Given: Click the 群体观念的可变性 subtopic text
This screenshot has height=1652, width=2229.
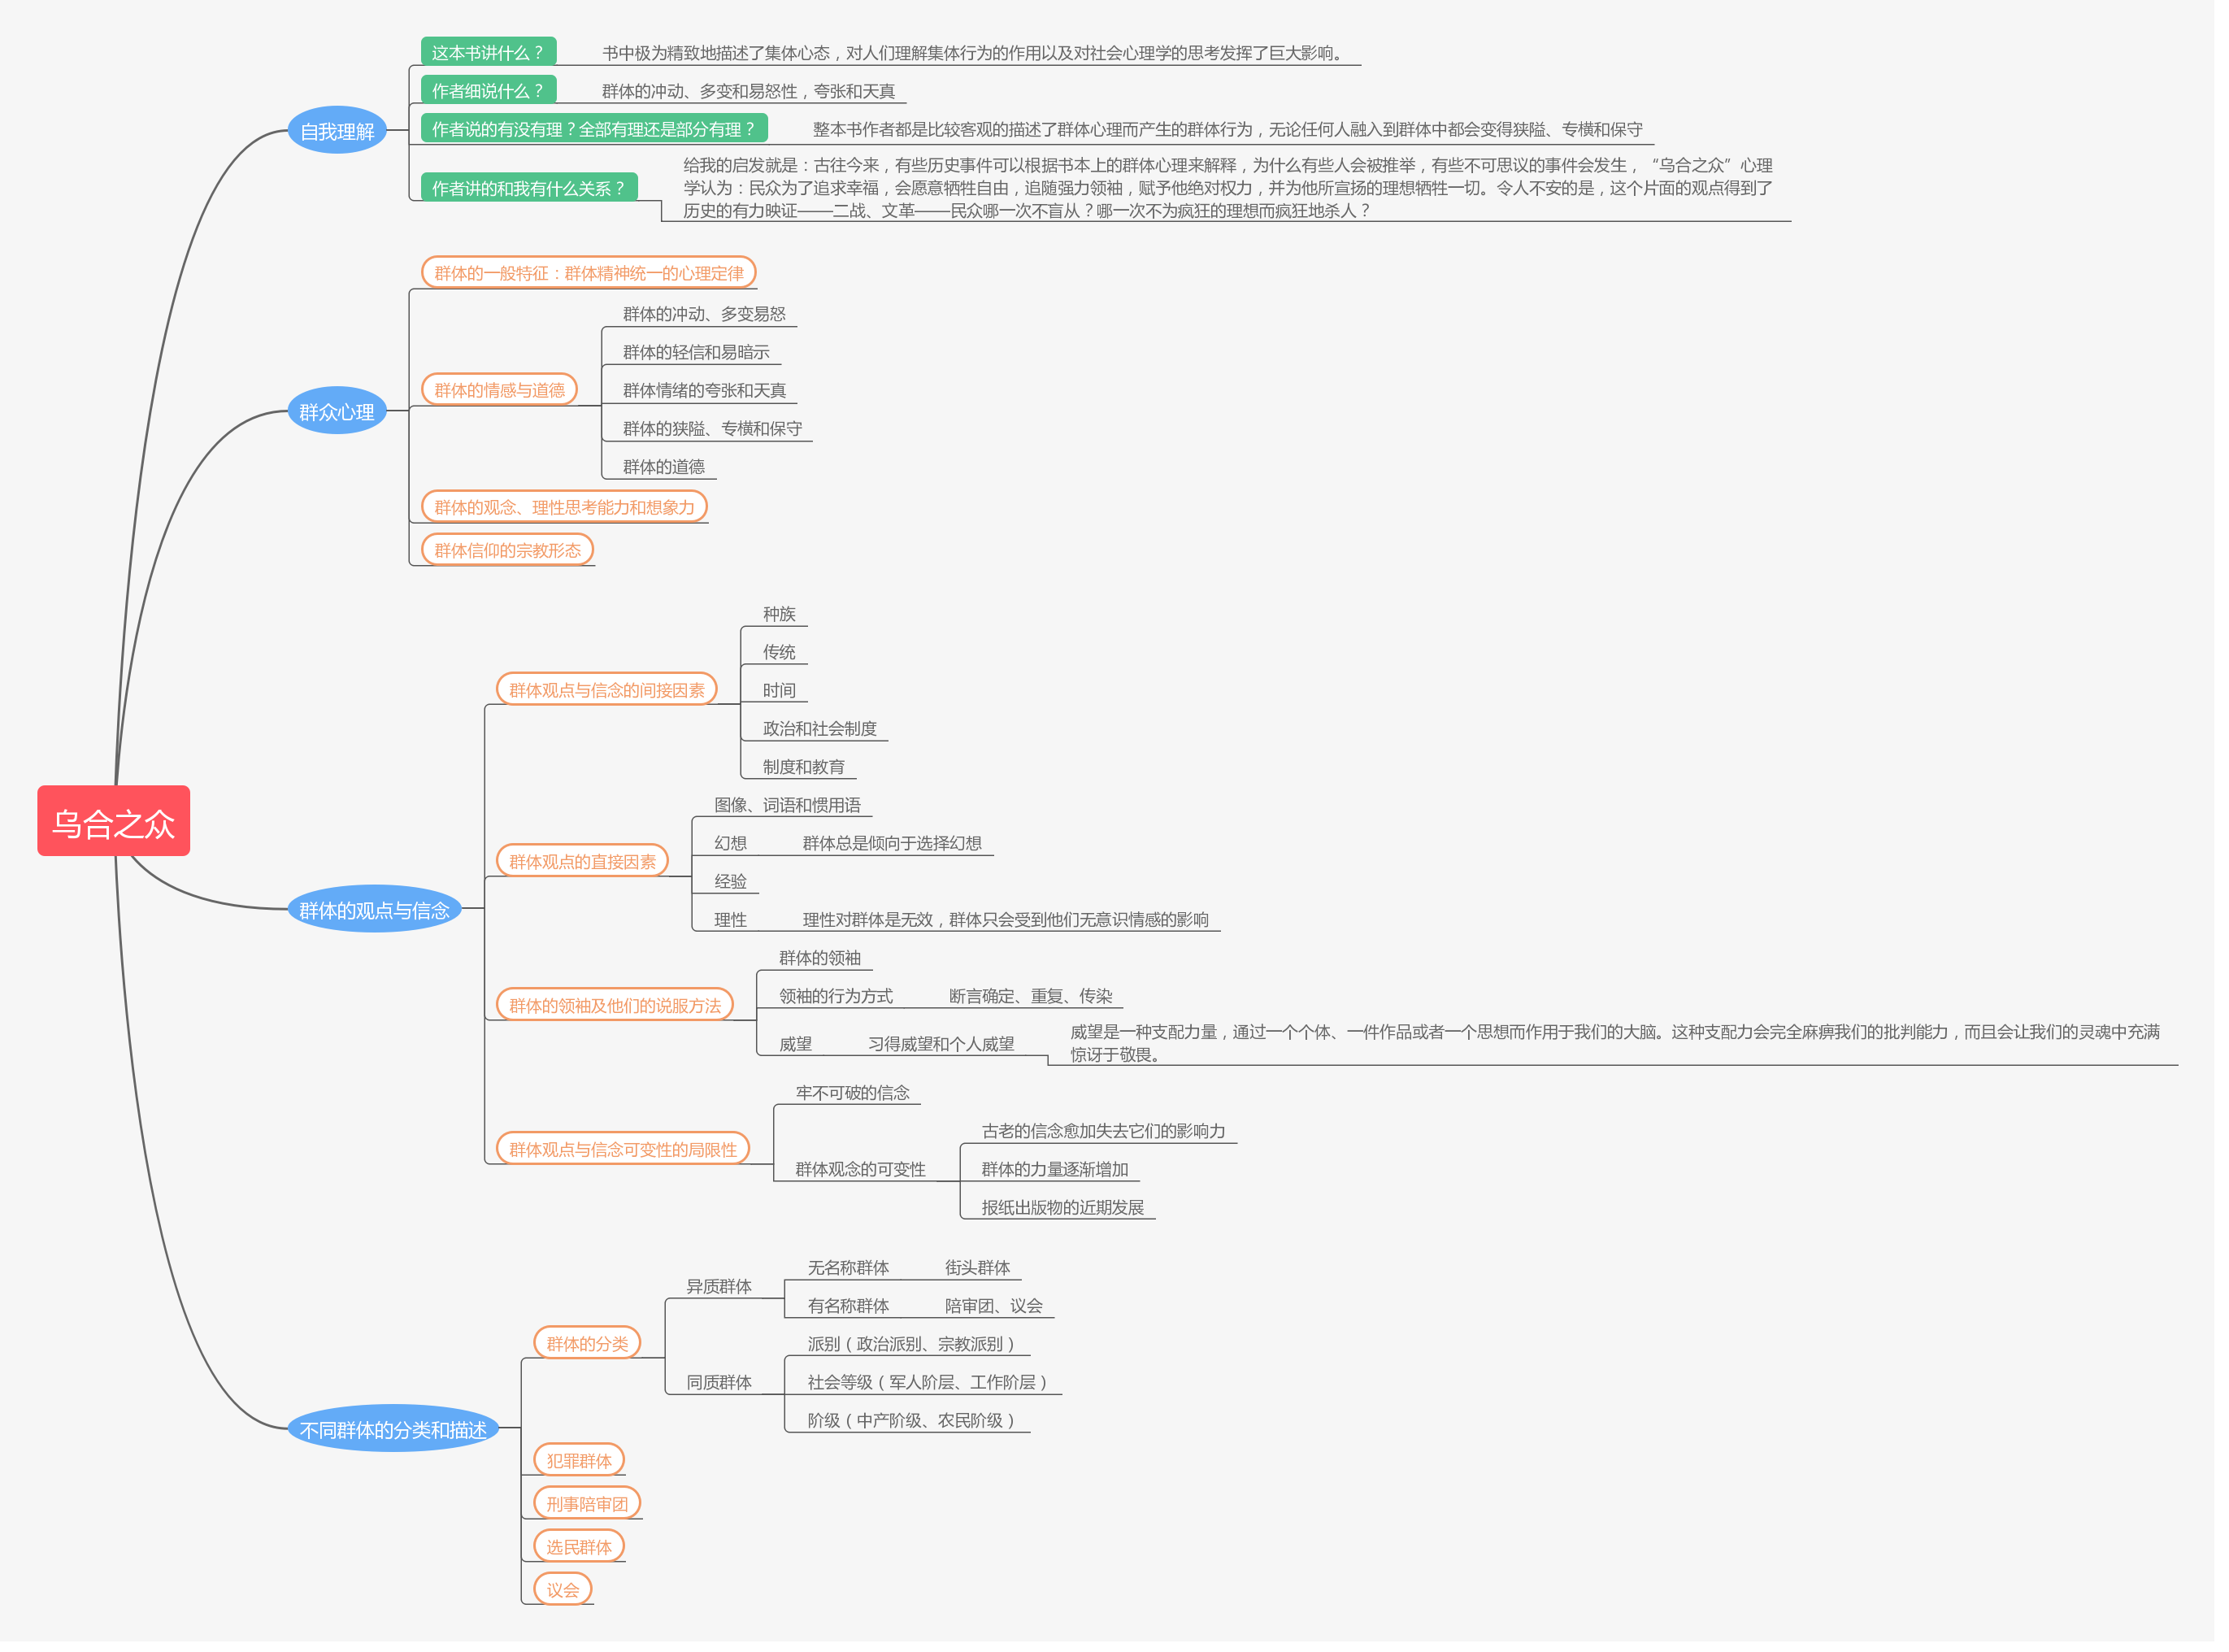Looking at the screenshot, I should point(860,1168).
